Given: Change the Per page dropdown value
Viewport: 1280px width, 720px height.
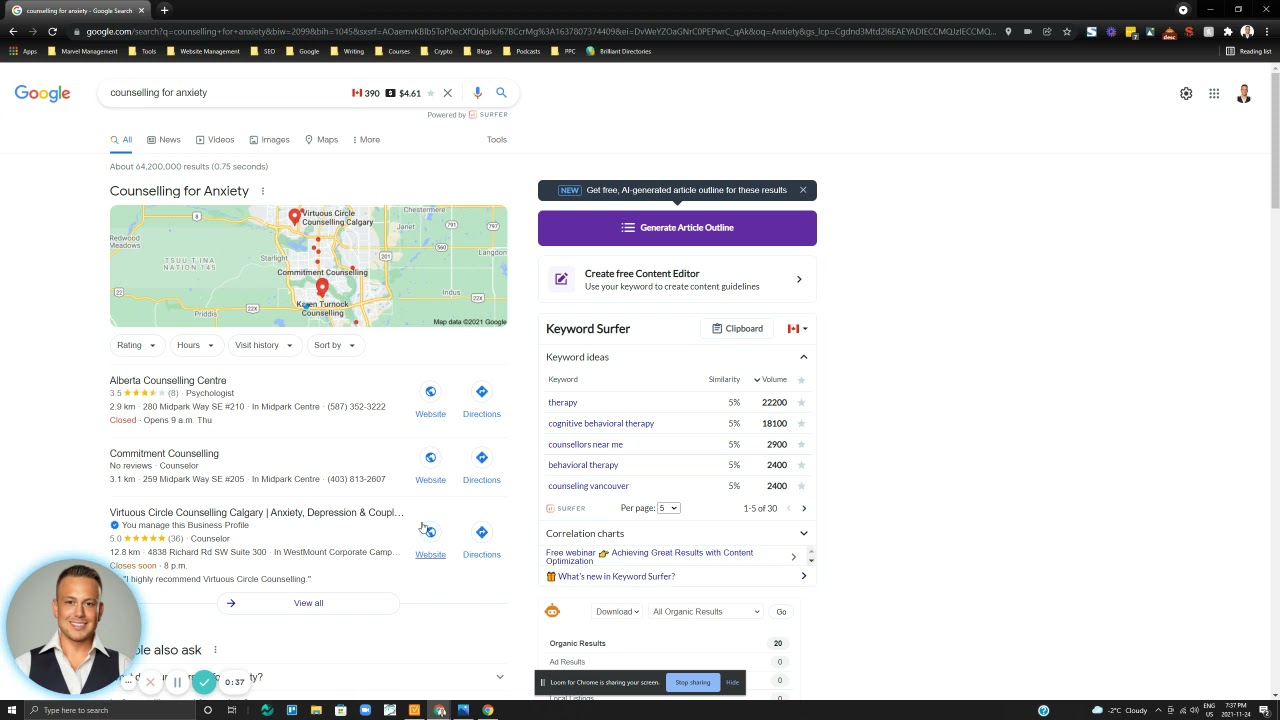Looking at the screenshot, I should (x=668, y=508).
